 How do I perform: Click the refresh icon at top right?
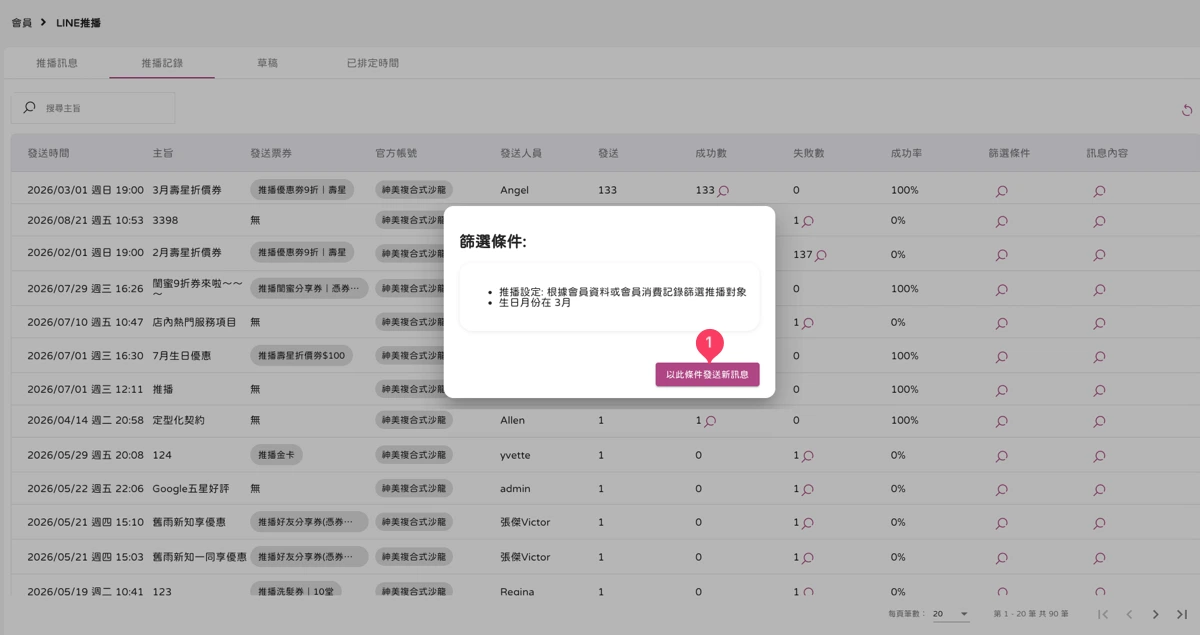(1187, 110)
